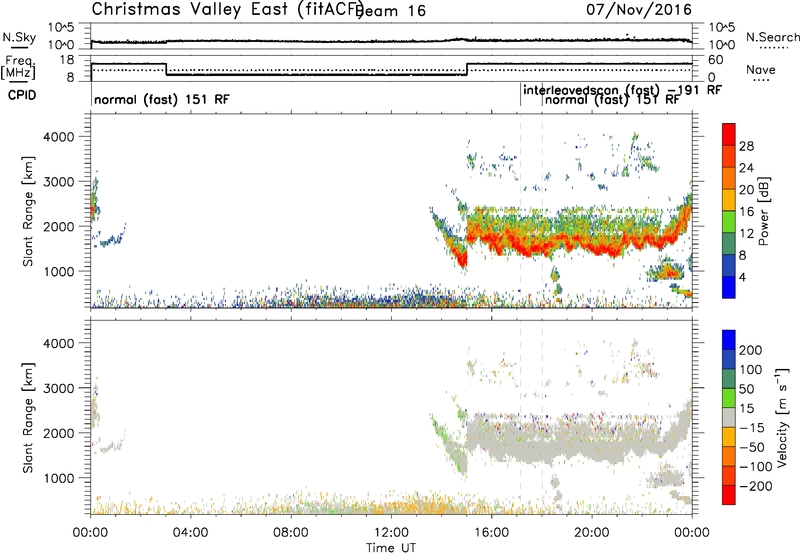Select the 28 label on the Power colorbar
The image size is (800, 554).
click(x=746, y=146)
